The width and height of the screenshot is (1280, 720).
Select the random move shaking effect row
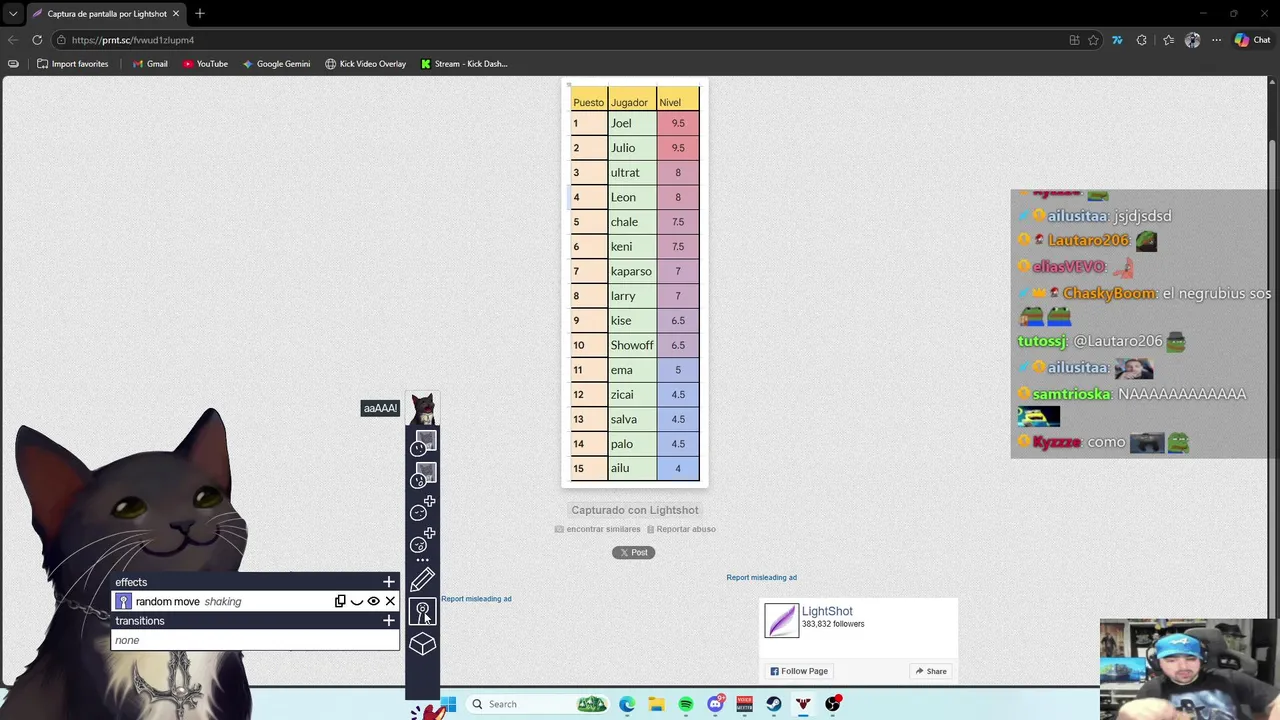pos(255,601)
